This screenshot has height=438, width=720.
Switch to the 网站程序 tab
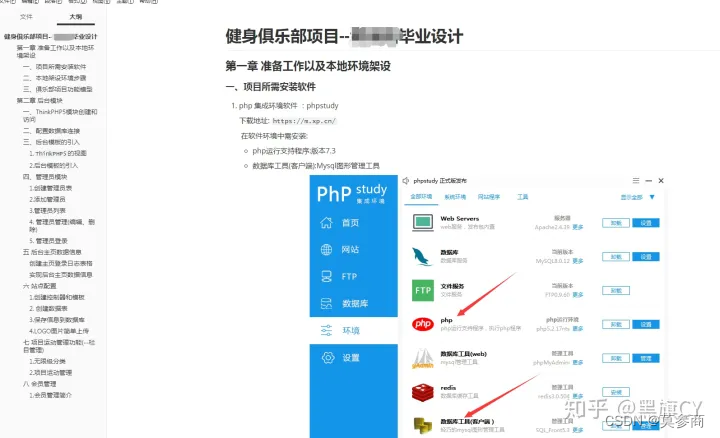coord(489,197)
